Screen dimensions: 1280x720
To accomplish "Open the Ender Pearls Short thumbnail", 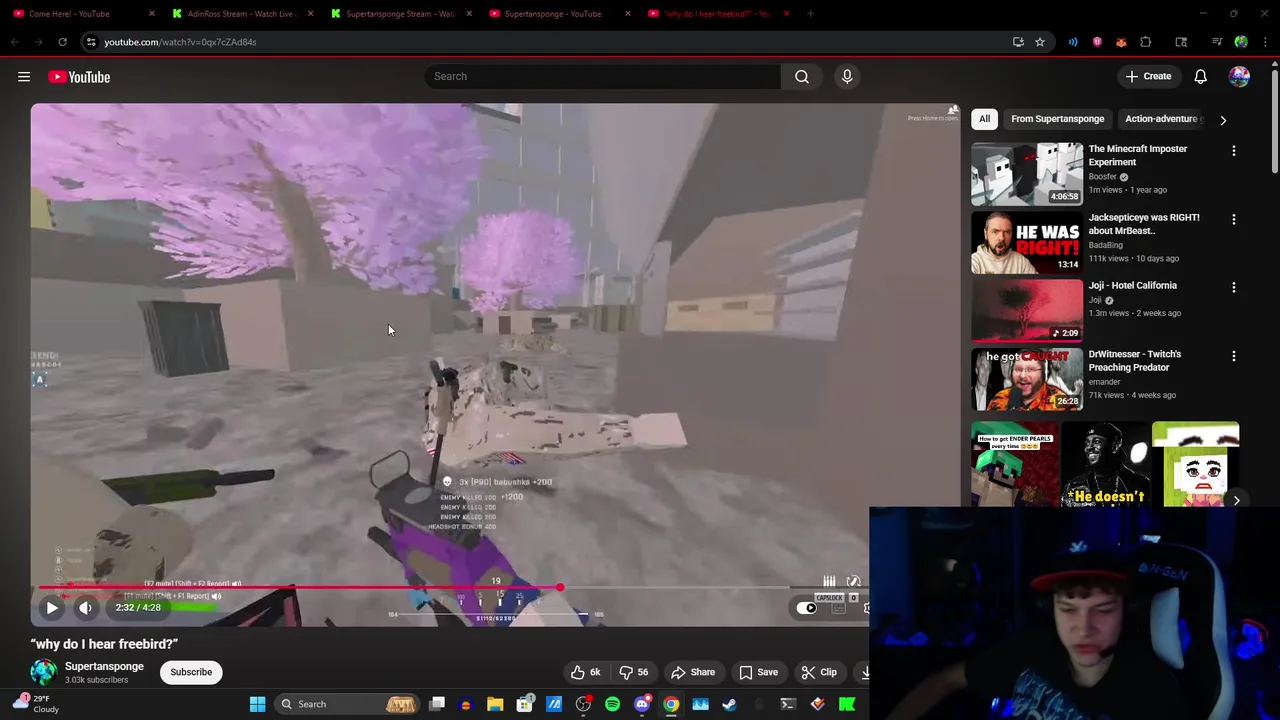I will point(1014,465).
